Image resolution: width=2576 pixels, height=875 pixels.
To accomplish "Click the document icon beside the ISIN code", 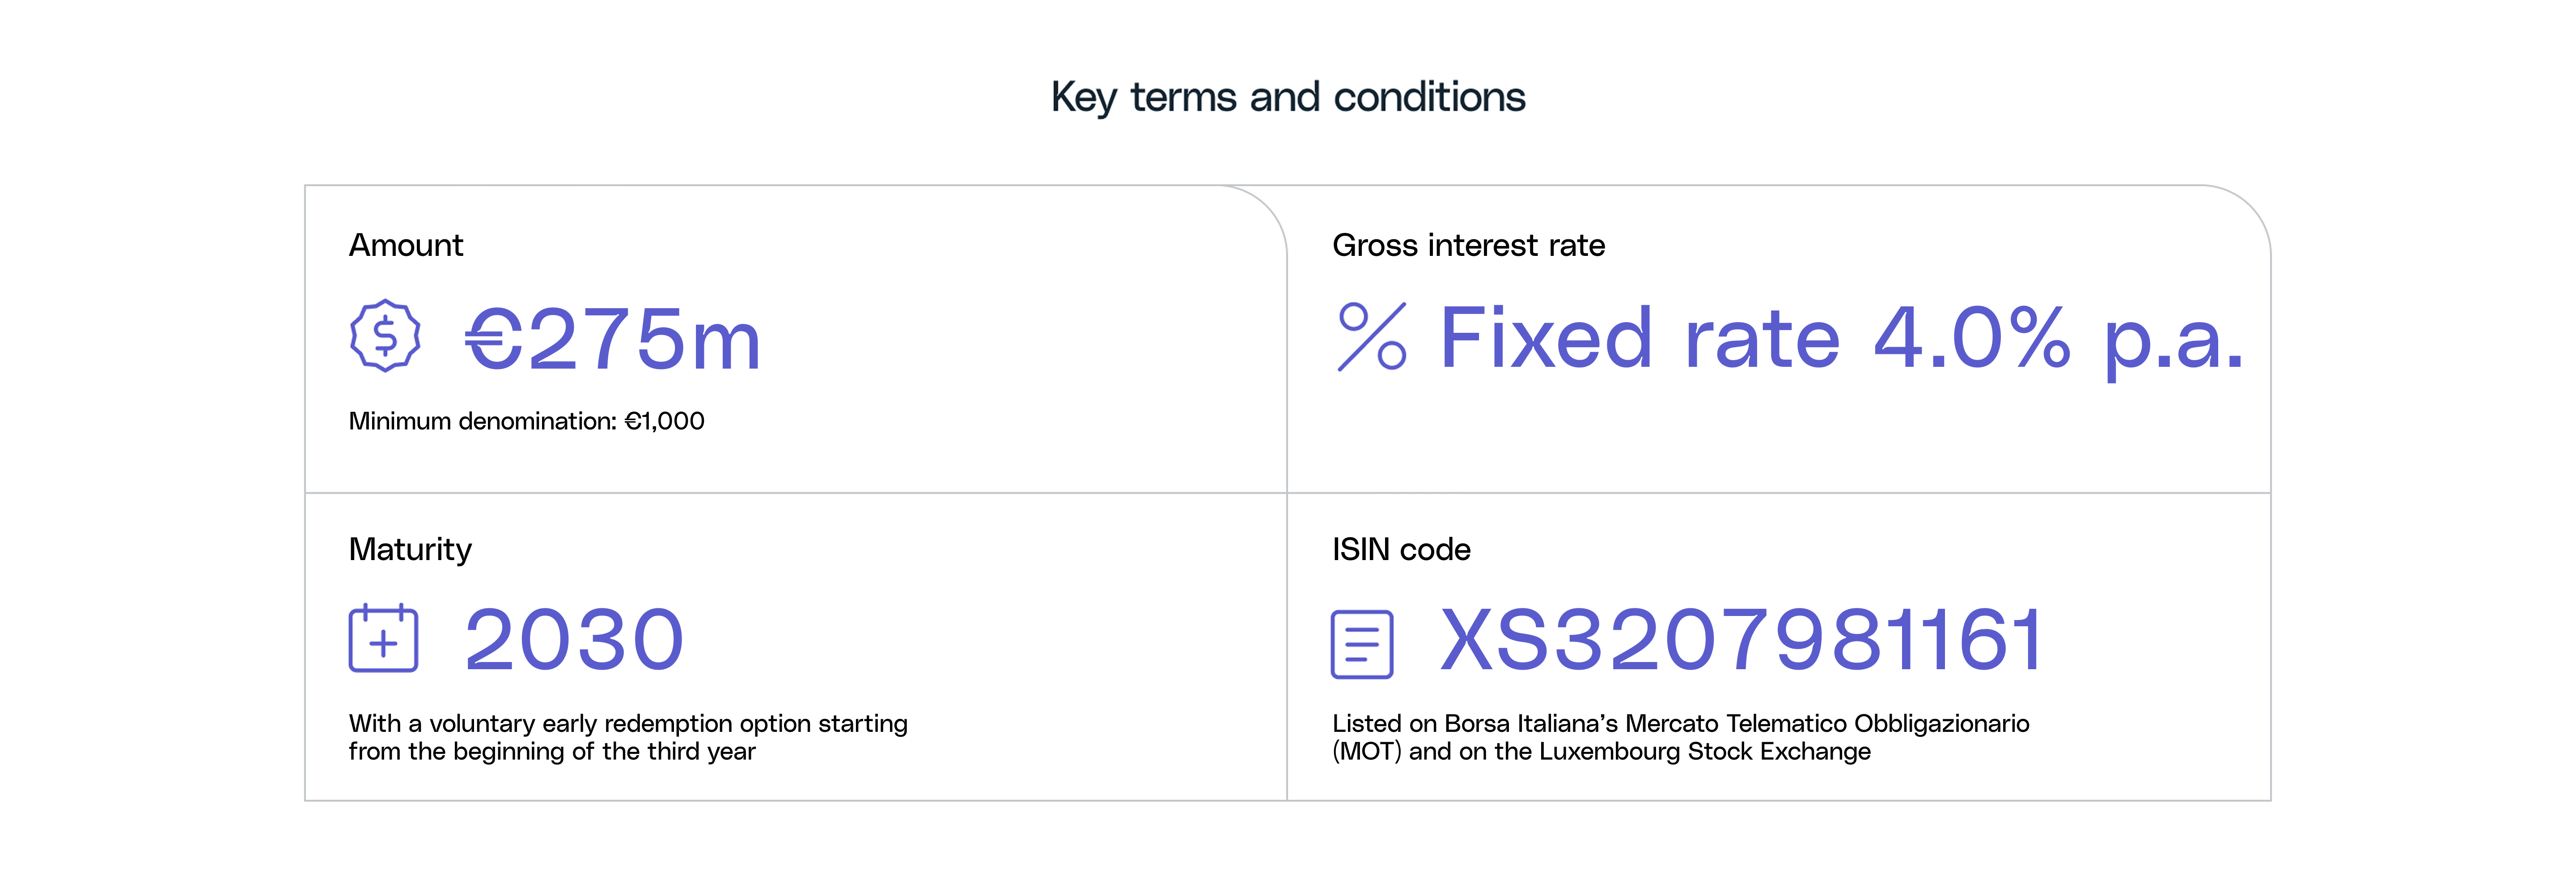I will (x=1362, y=644).
